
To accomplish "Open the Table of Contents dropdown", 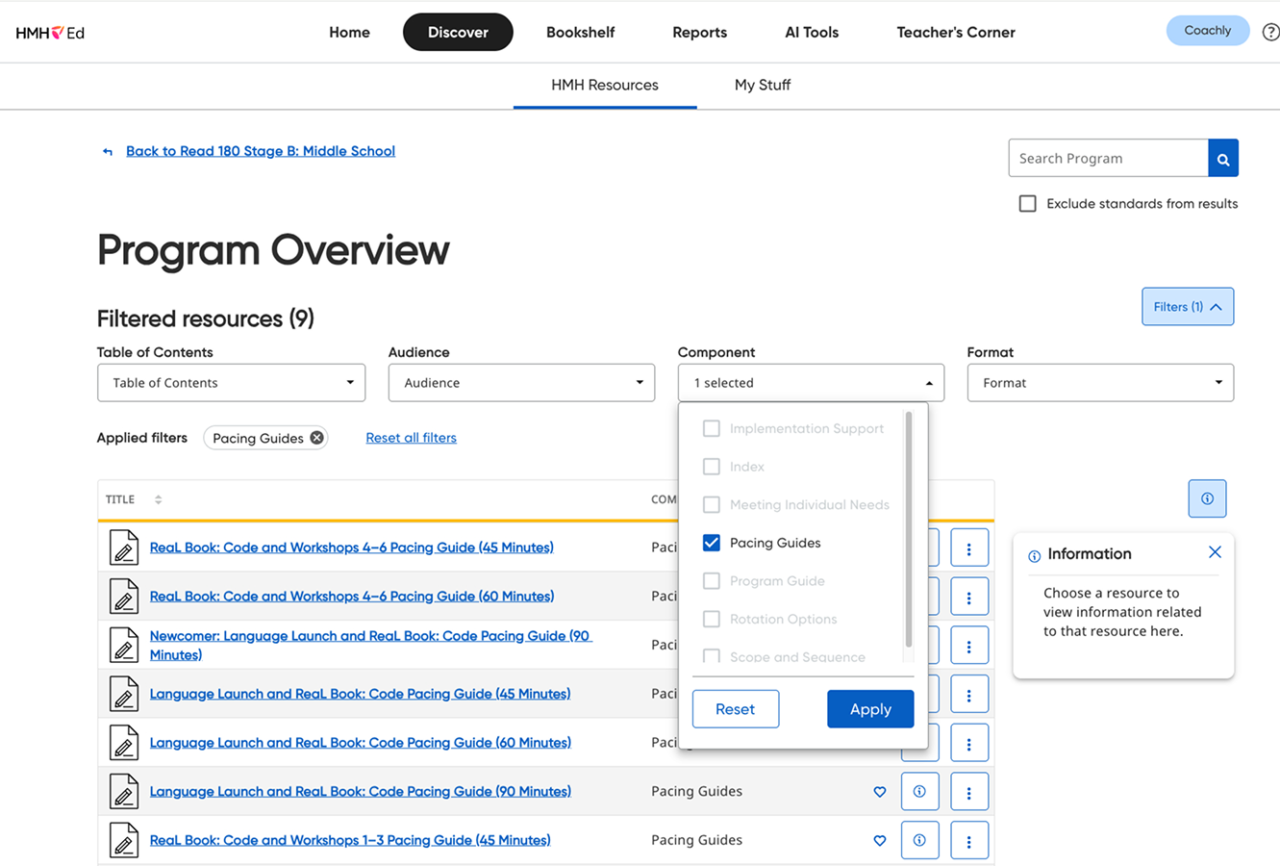I will [231, 383].
